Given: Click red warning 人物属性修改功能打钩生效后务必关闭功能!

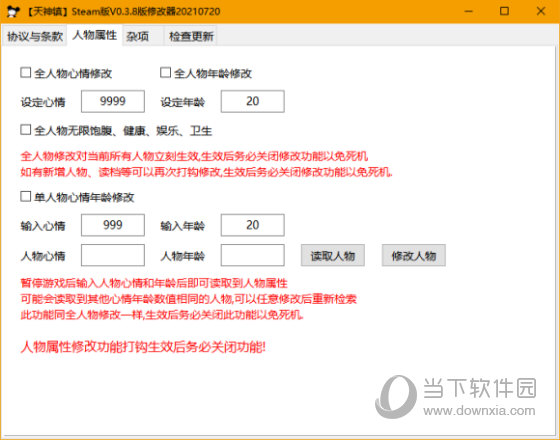Looking at the screenshot, I should 143,347.
